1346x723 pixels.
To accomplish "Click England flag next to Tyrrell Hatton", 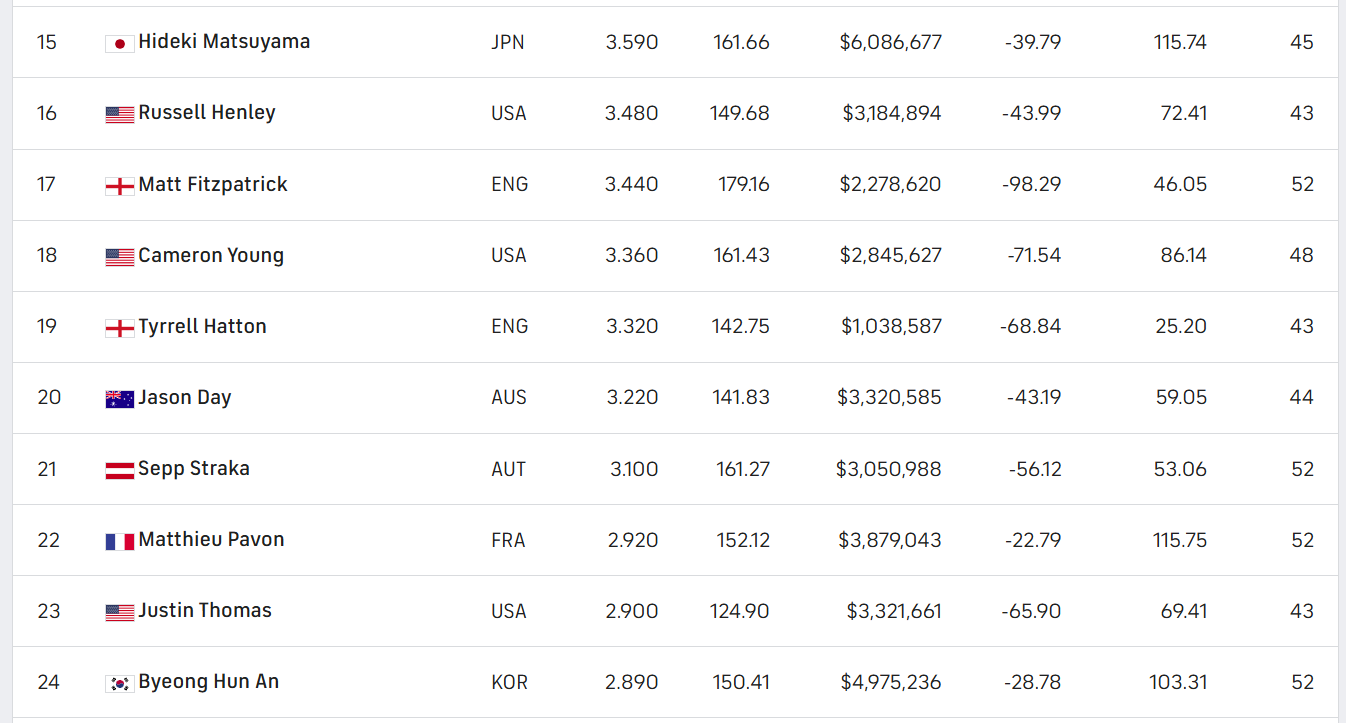I will point(119,327).
